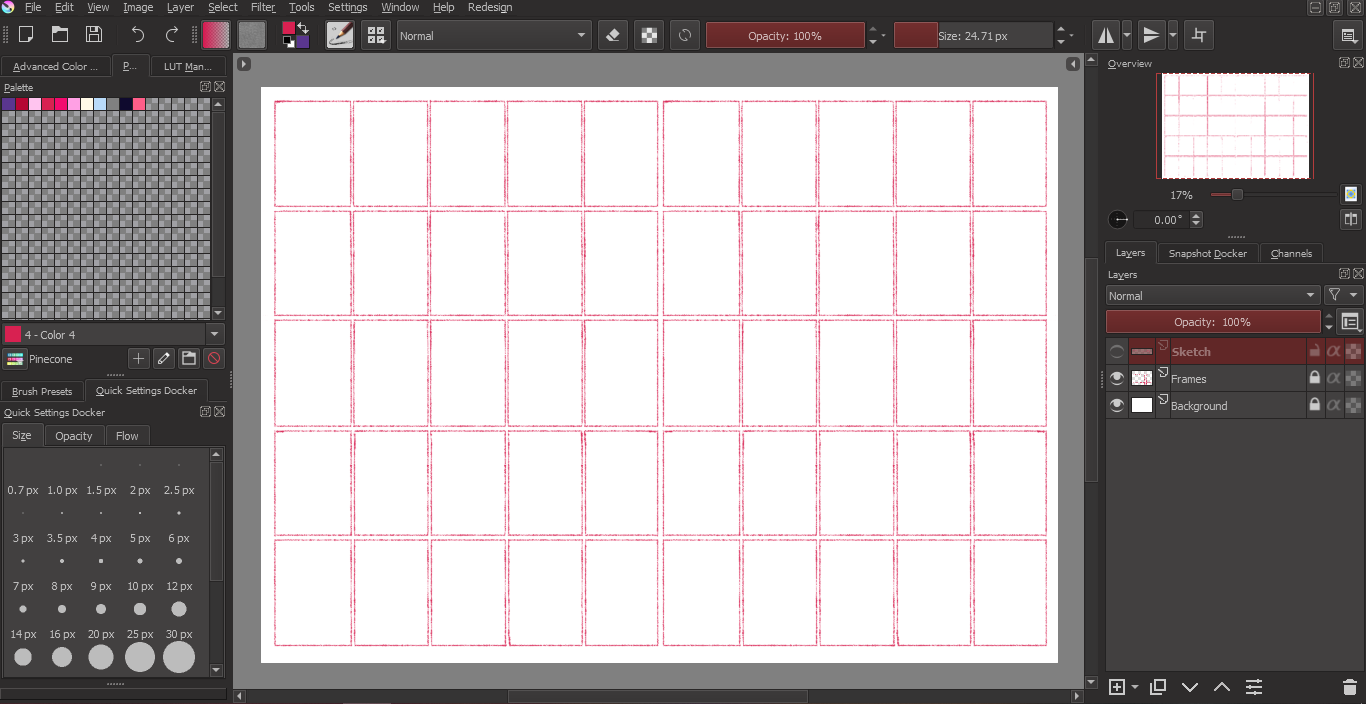Open the Filter menu
The height and width of the screenshot is (704, 1366).
[263, 7]
